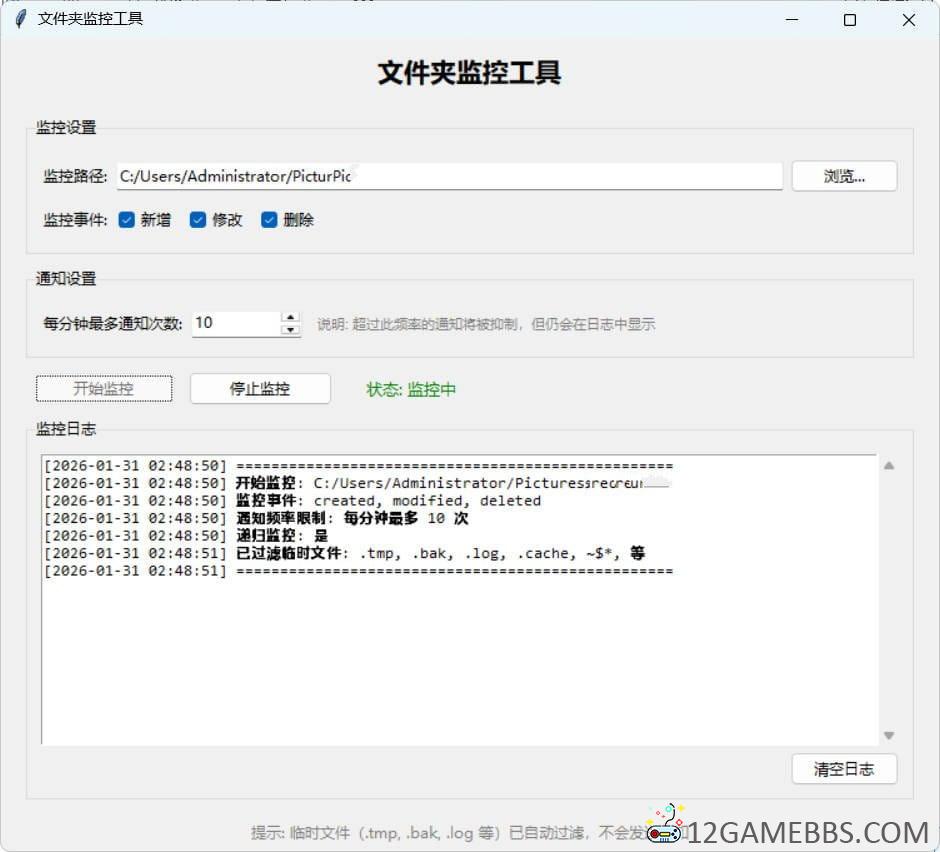Toggle the 新增 checkbox

point(126,220)
